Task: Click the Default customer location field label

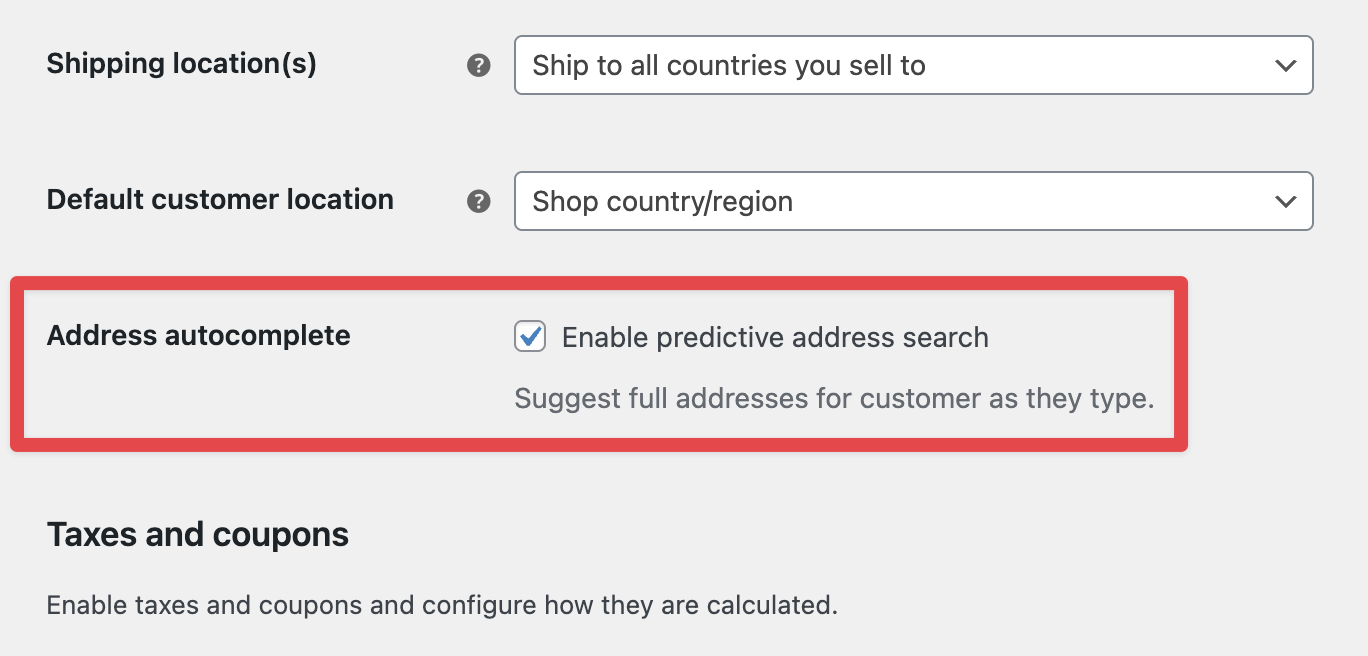Action: pyautogui.click(x=220, y=199)
